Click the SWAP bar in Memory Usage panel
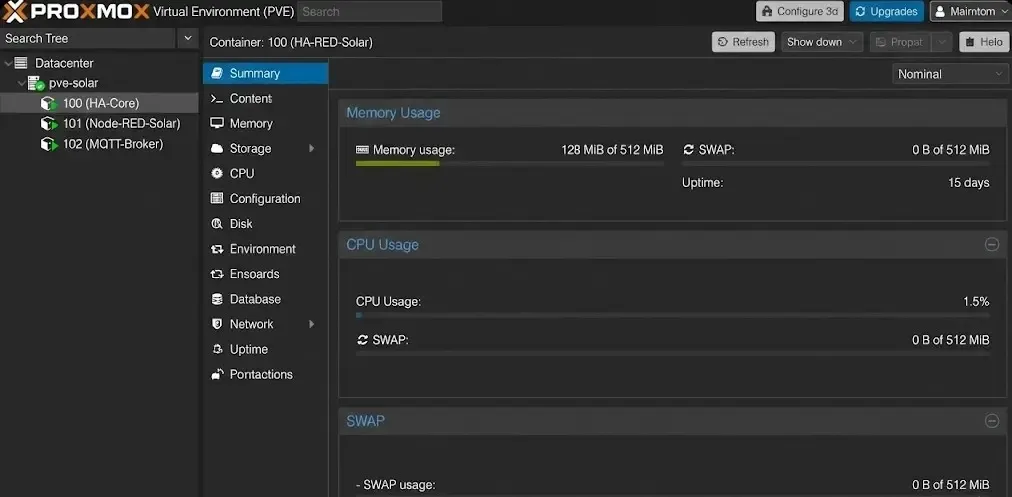Screen dimensions: 1012x497 836,164
